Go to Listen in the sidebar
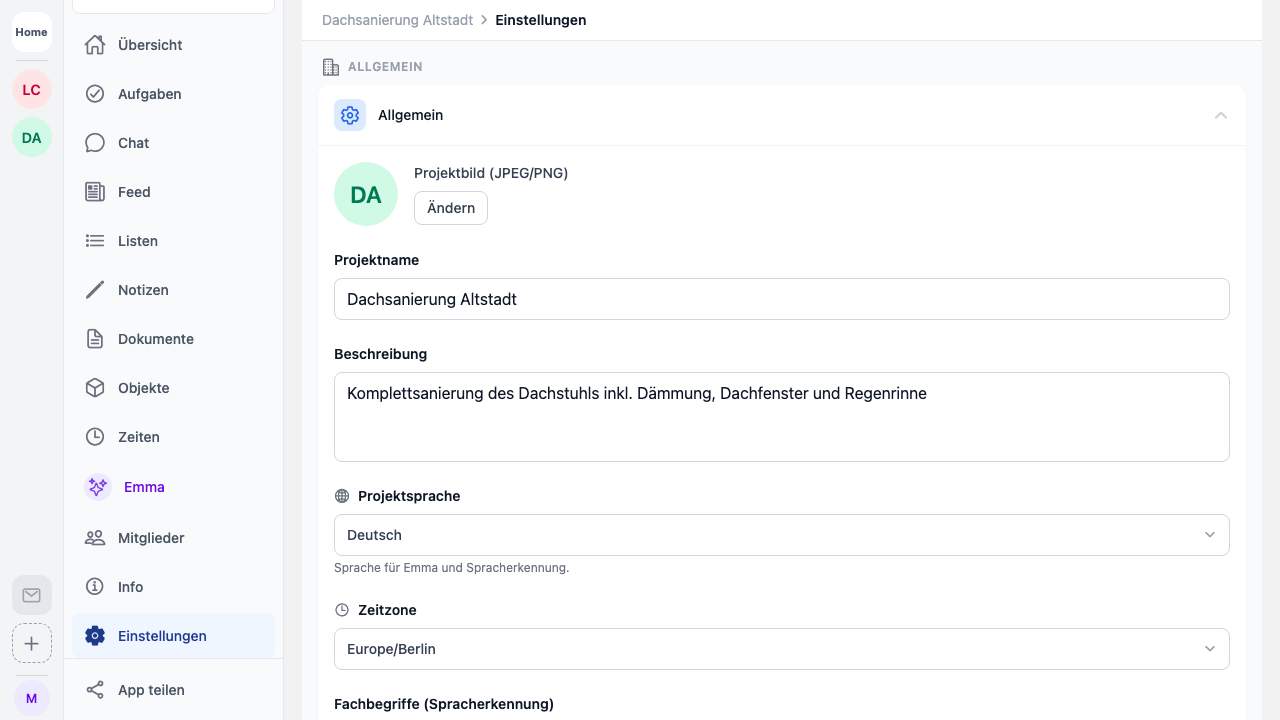 point(138,241)
